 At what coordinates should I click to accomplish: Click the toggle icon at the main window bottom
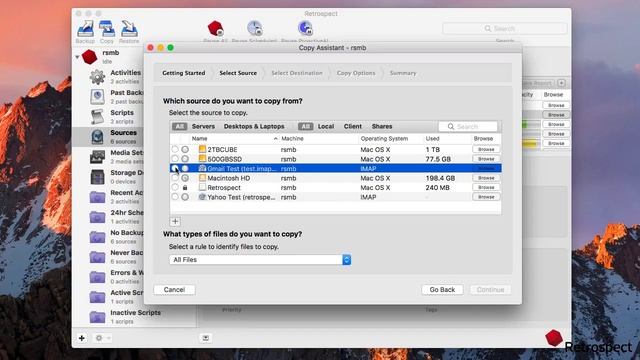[206, 338]
